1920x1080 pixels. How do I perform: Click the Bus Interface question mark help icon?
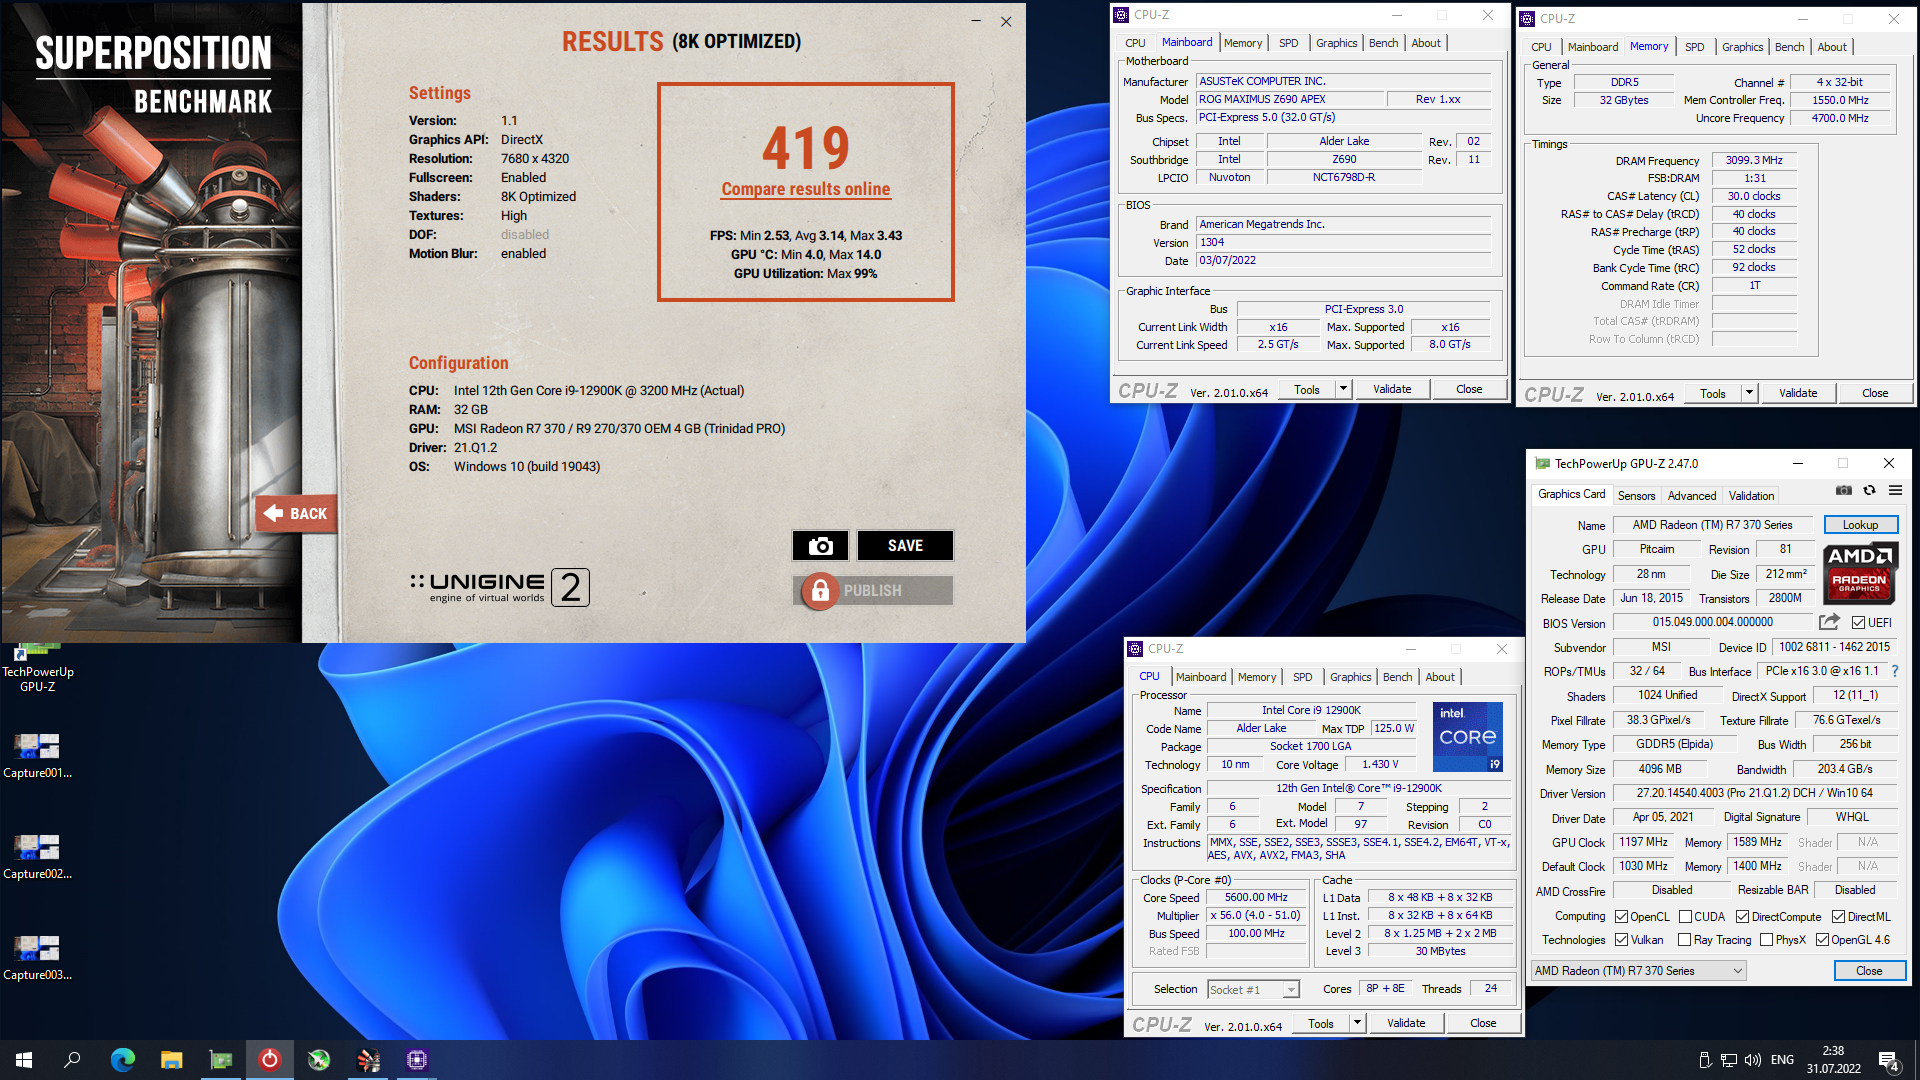coord(1895,671)
